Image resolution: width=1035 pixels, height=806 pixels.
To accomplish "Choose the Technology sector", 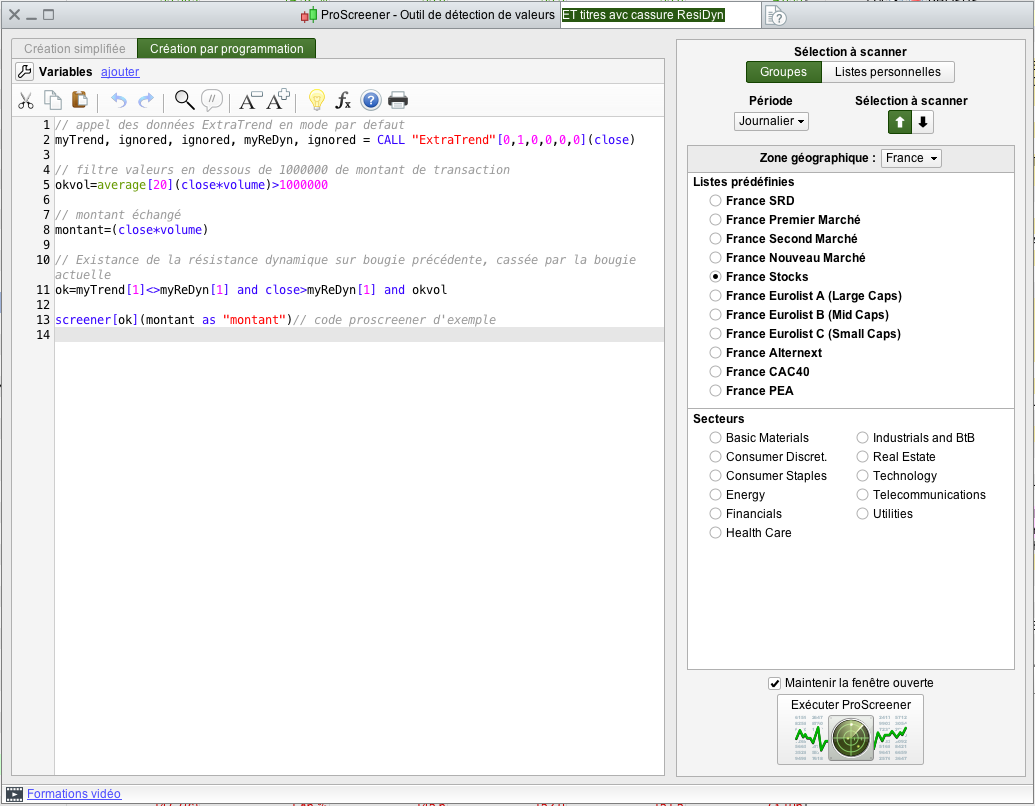I will (x=863, y=476).
